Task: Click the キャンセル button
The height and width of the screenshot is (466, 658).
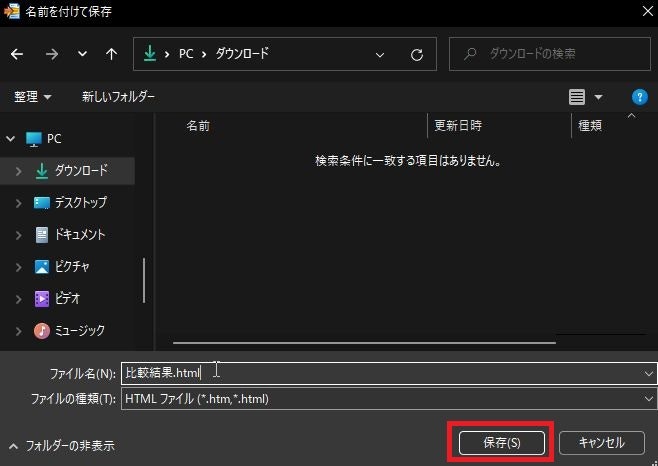Action: (602, 443)
